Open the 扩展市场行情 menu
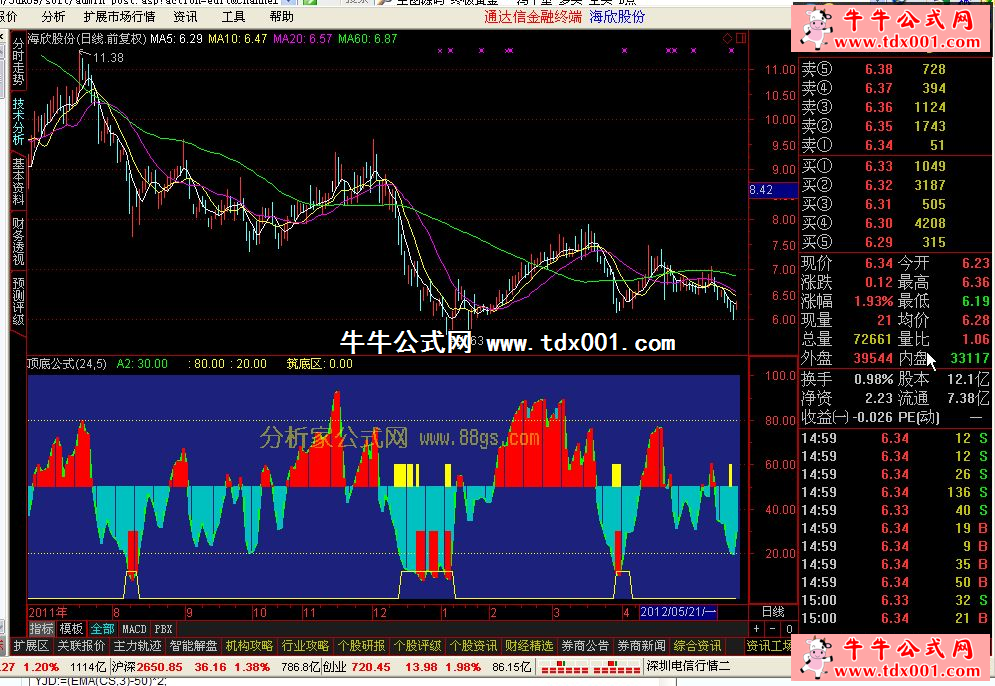Viewport: 995px width, 686px height. tap(119, 17)
